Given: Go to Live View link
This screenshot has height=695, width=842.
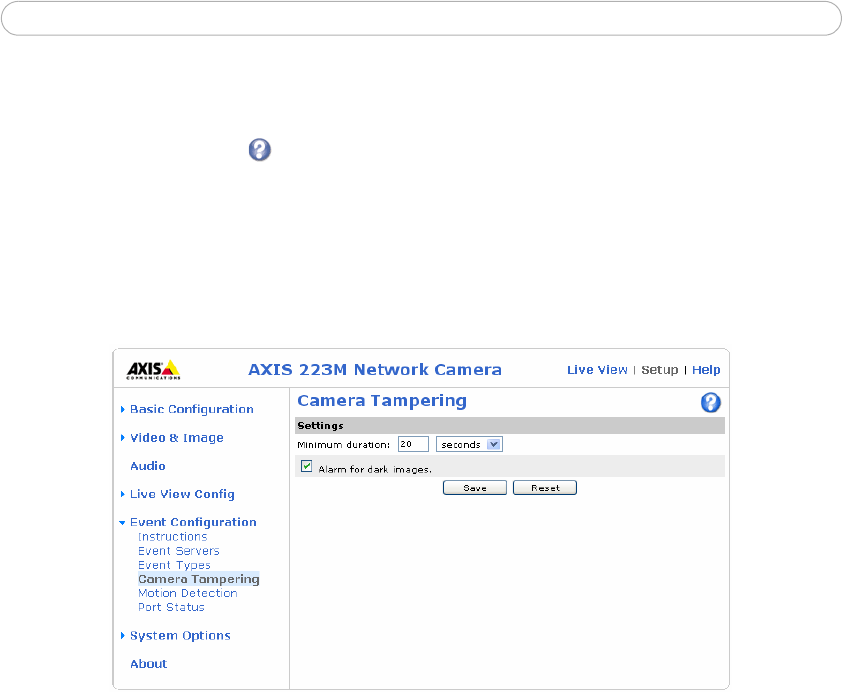Looking at the screenshot, I should [x=597, y=370].
